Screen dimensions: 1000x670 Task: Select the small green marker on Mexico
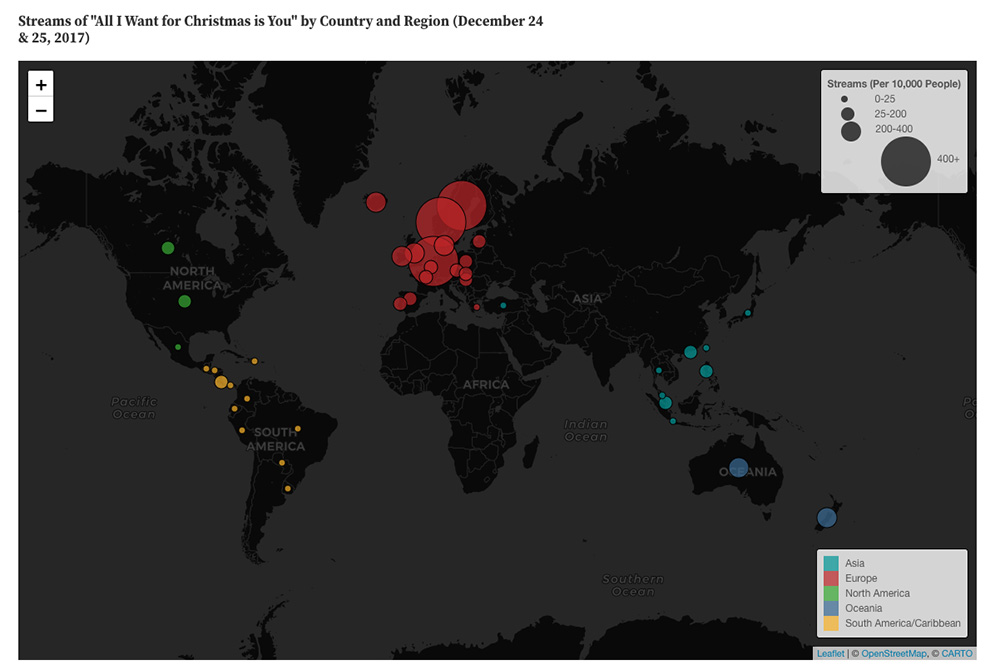click(x=178, y=347)
